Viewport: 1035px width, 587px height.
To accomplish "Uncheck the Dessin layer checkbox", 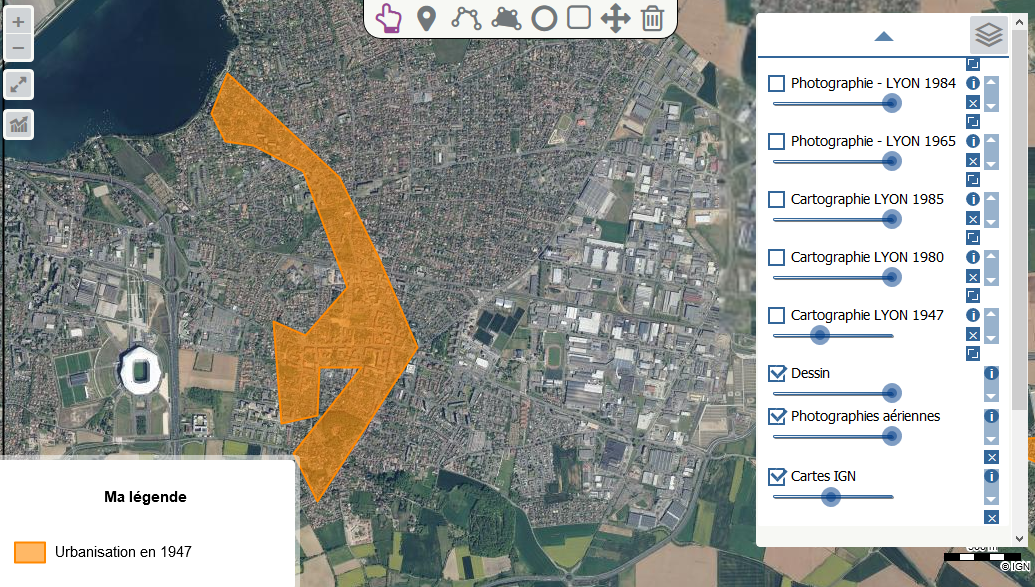I will (x=777, y=373).
